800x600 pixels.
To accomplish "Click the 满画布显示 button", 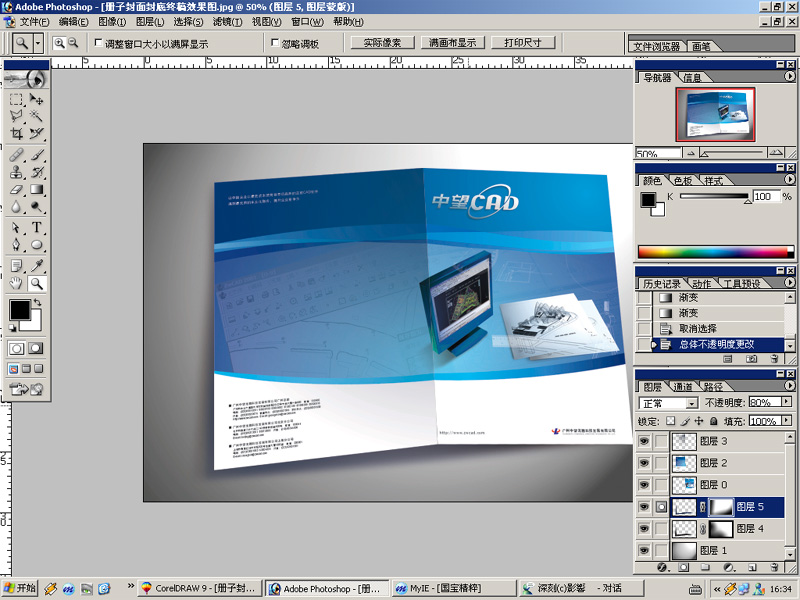I will click(x=453, y=43).
